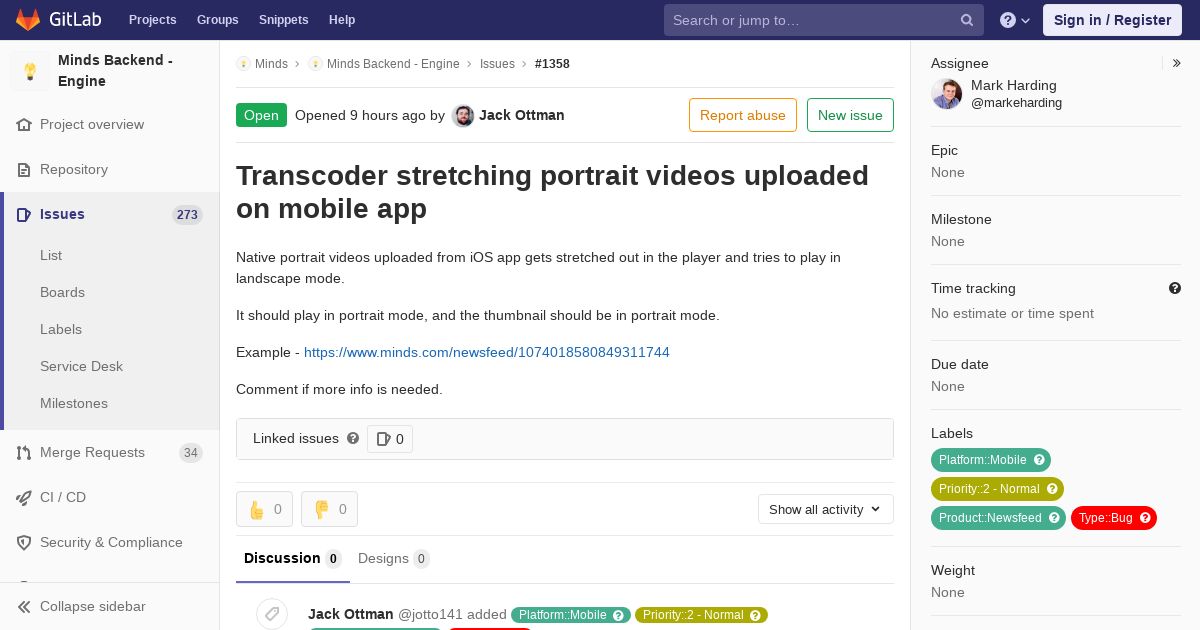1200x630 pixels.
Task: Click Time tracking help icon
Action: click(1175, 288)
